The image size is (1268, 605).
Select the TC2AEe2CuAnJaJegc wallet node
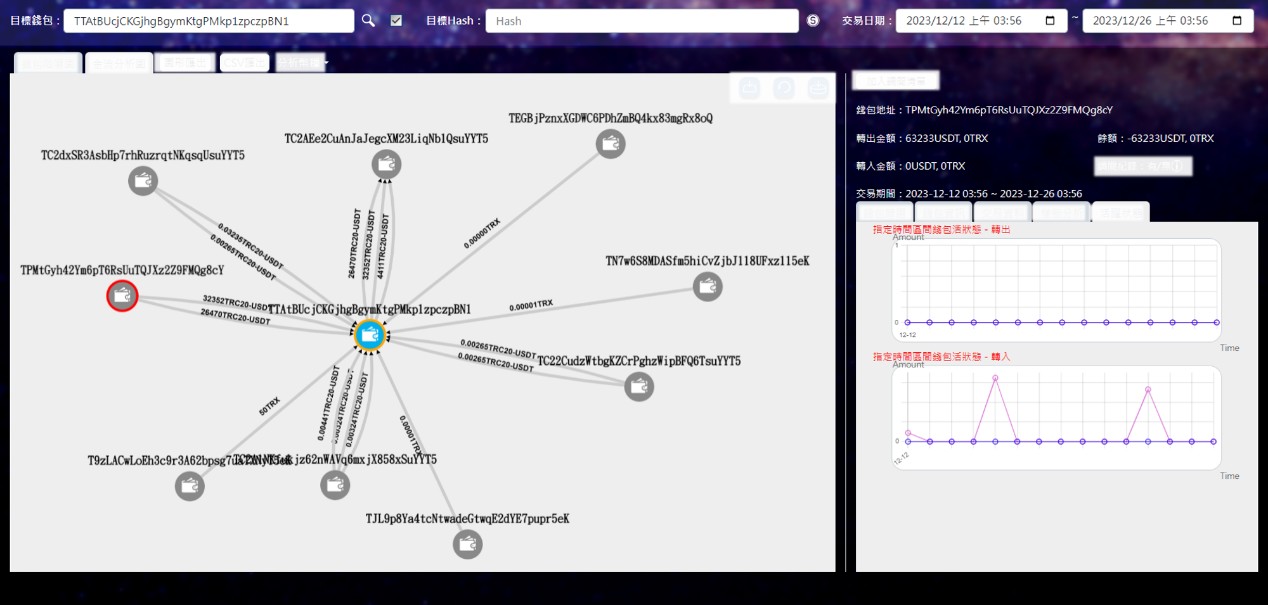tap(386, 164)
